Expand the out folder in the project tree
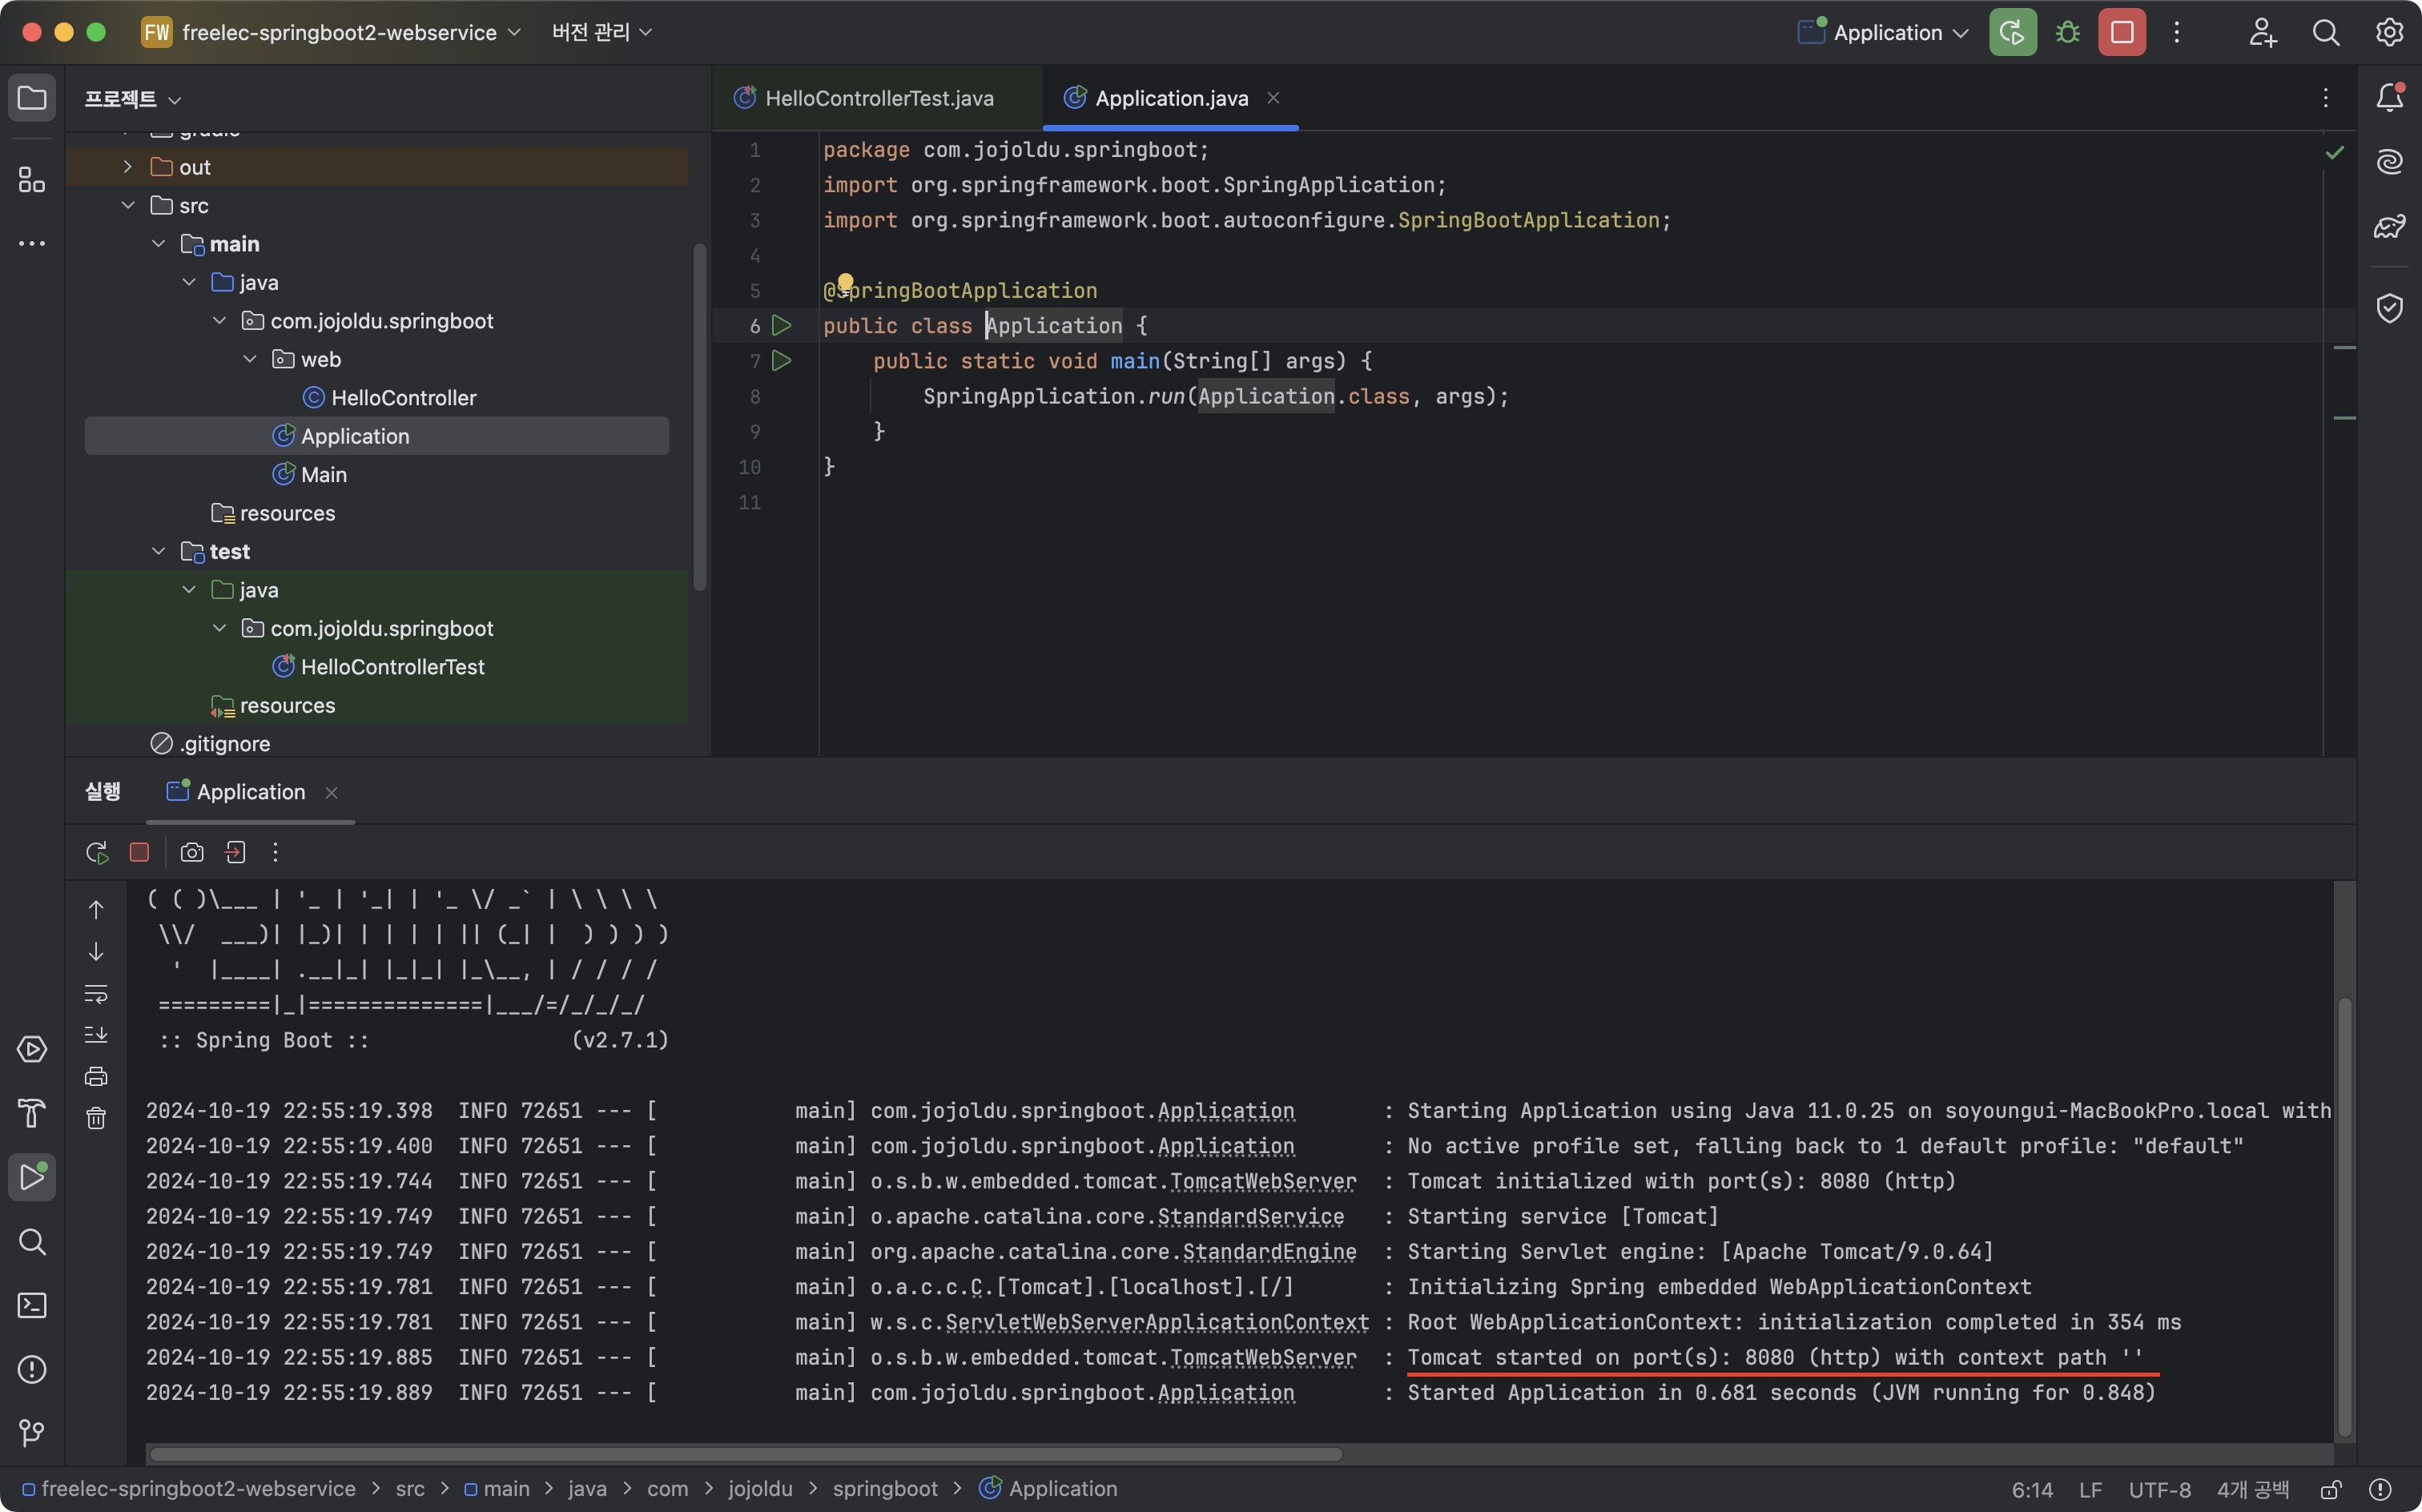Screen dimensions: 2422x1512 (128, 167)
